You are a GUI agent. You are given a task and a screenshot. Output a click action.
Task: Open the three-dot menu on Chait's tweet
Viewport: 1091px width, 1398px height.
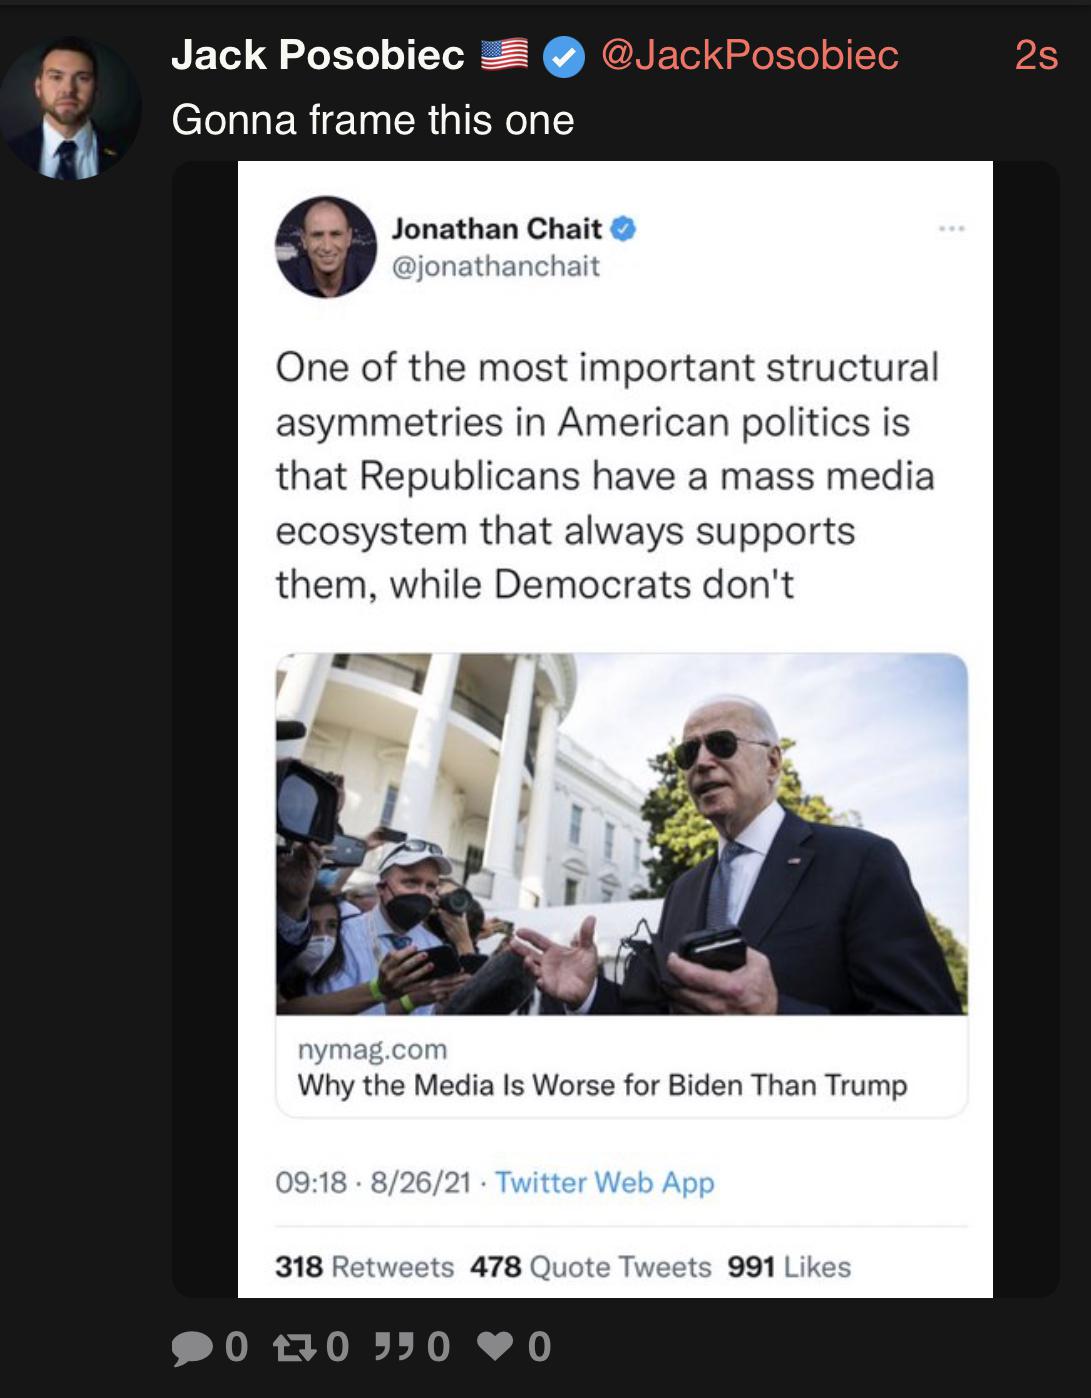pos(951,229)
